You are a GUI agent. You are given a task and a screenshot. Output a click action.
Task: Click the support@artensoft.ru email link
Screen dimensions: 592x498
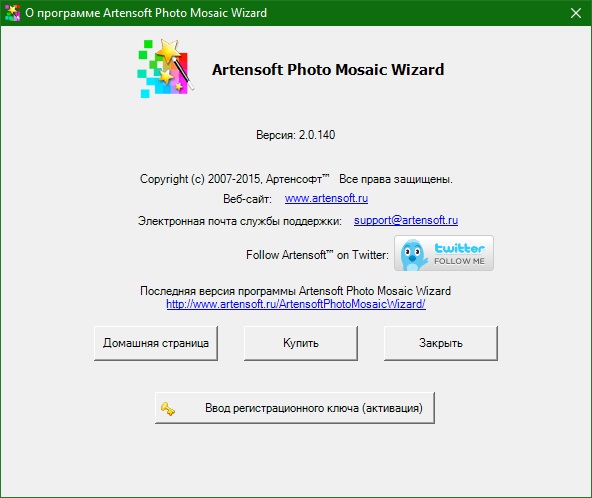pos(406,220)
